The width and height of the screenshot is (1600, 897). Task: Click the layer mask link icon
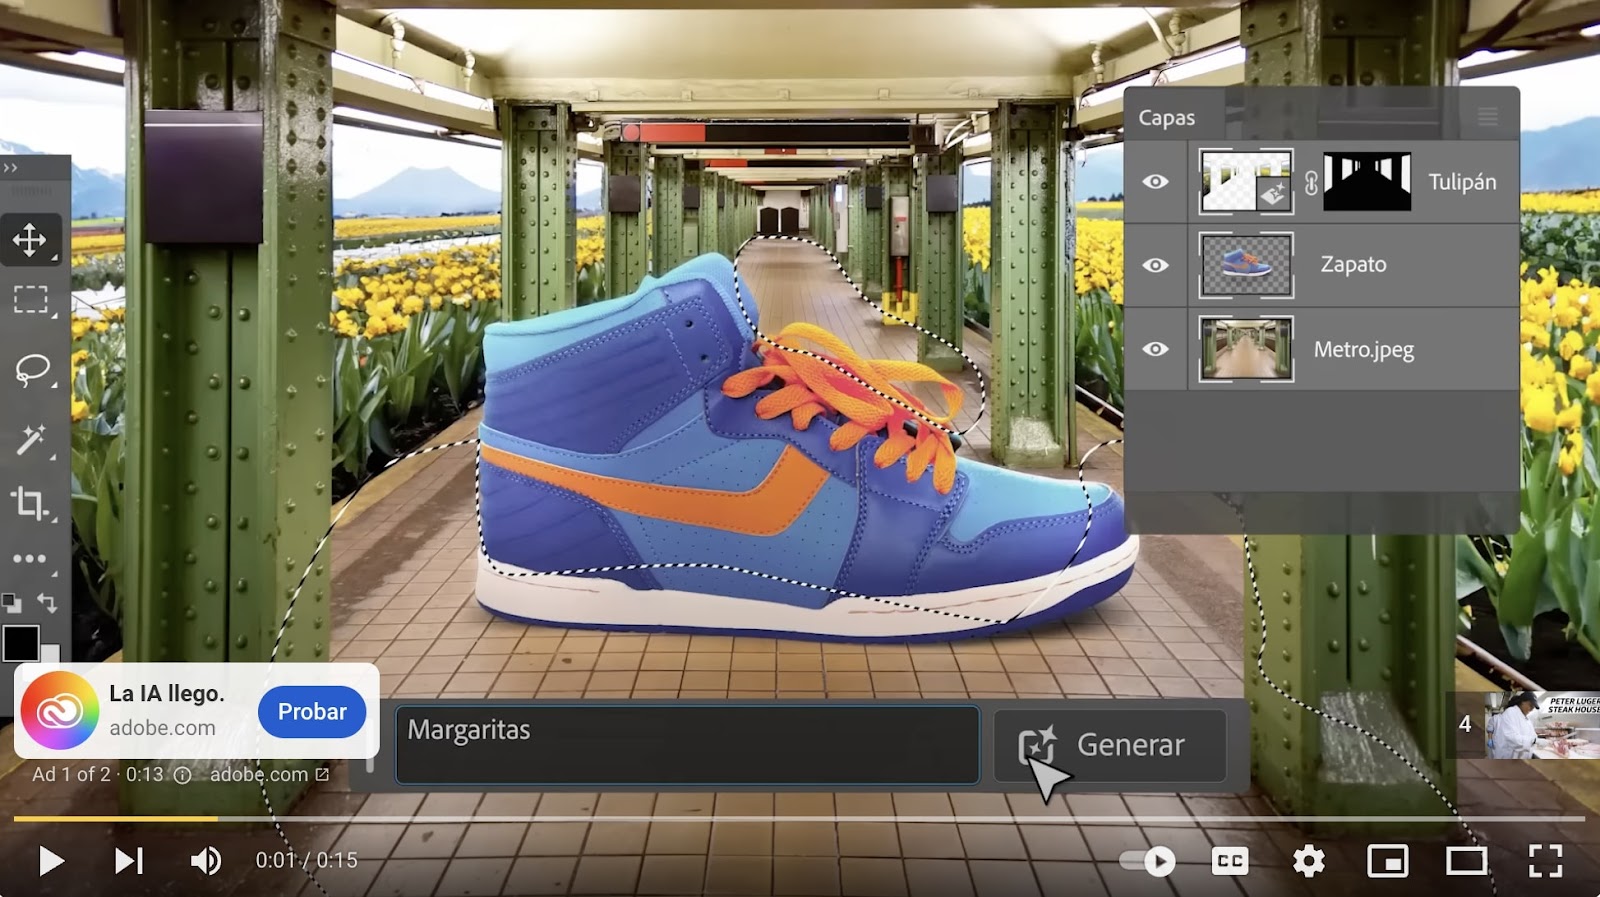click(1310, 182)
